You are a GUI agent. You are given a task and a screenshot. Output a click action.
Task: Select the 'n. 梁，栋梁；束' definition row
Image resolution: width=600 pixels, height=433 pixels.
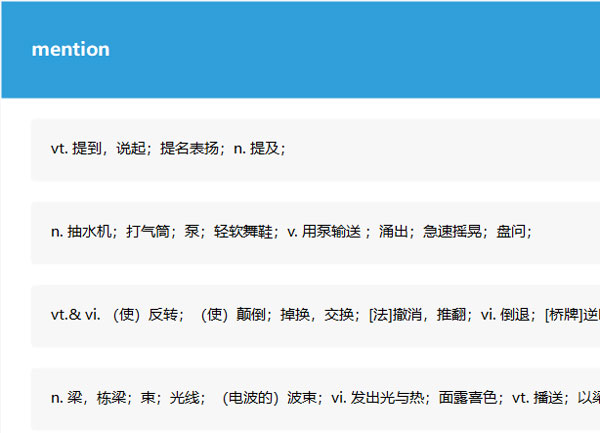[x=315, y=399]
